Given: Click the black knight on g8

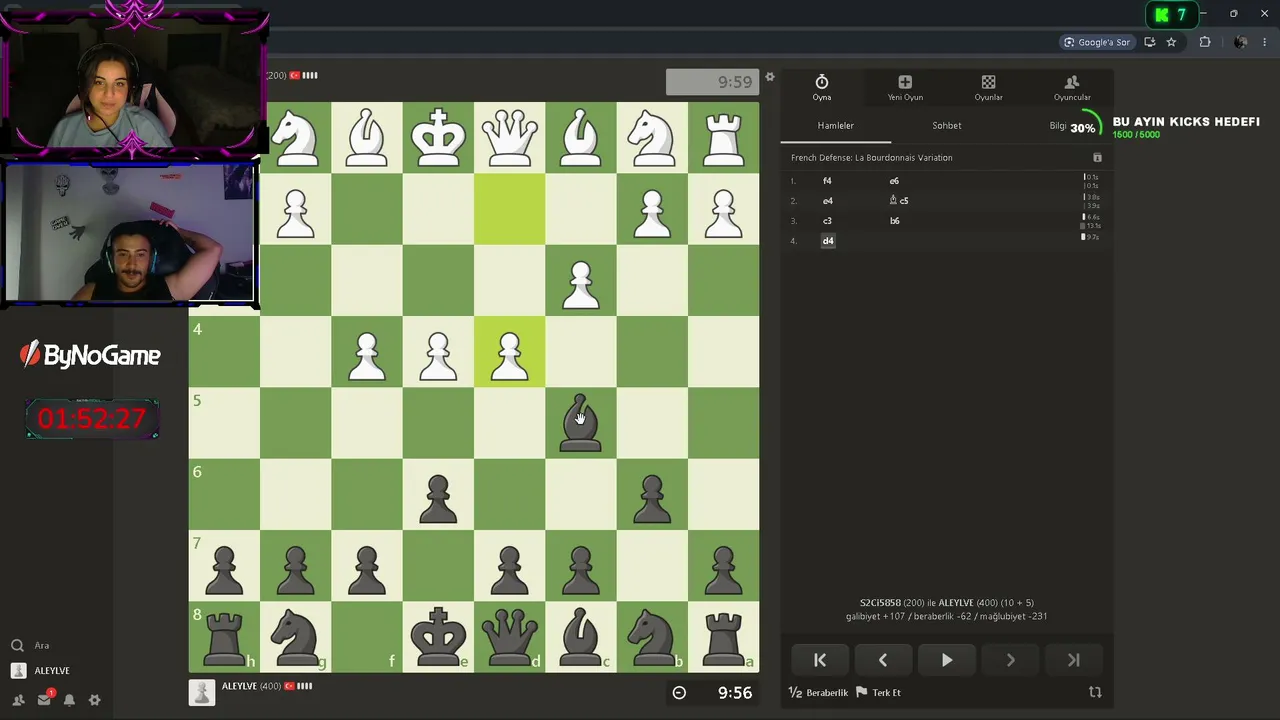Looking at the screenshot, I should (x=295, y=637).
